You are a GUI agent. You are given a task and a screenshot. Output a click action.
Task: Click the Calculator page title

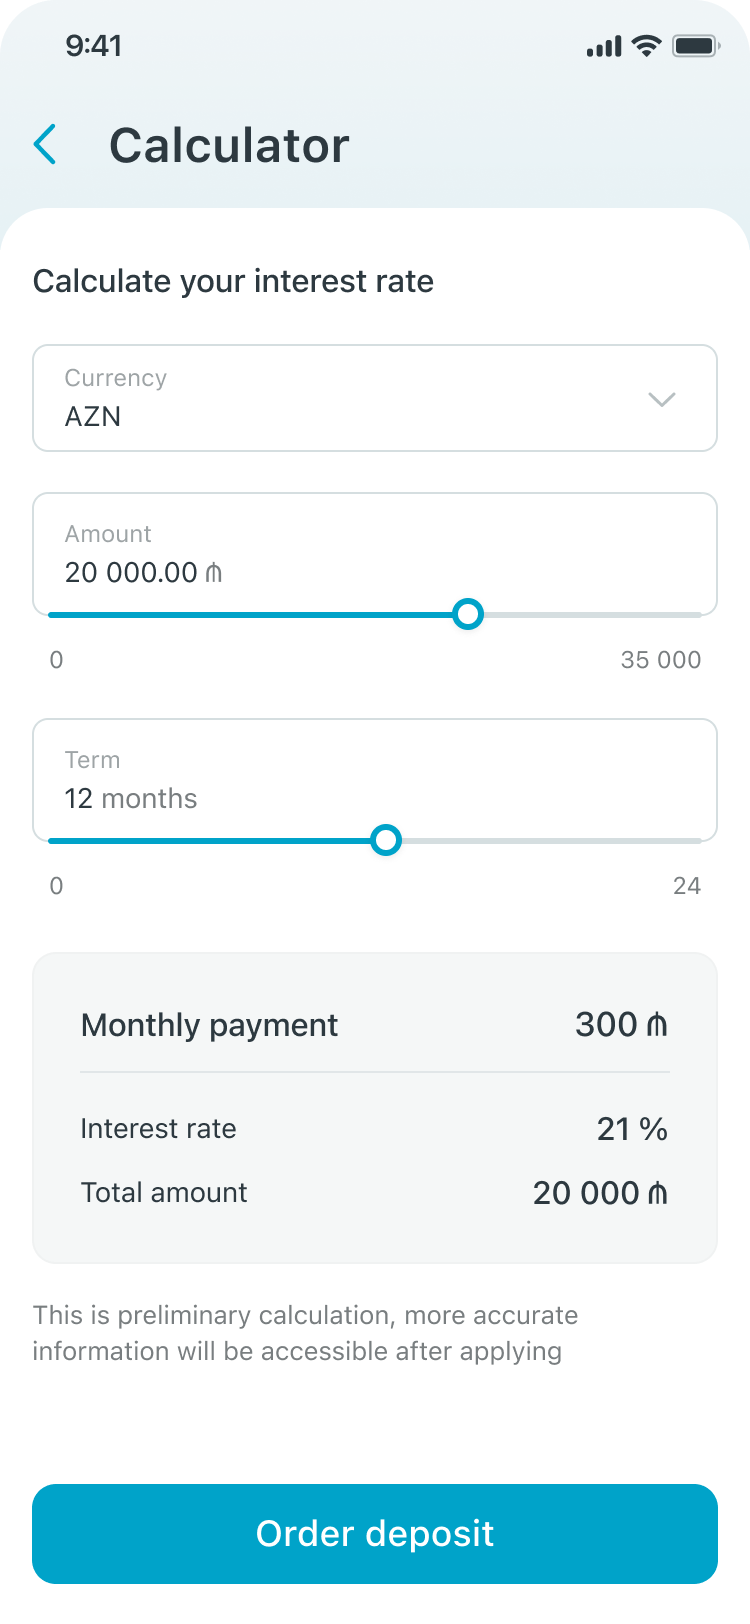(229, 145)
